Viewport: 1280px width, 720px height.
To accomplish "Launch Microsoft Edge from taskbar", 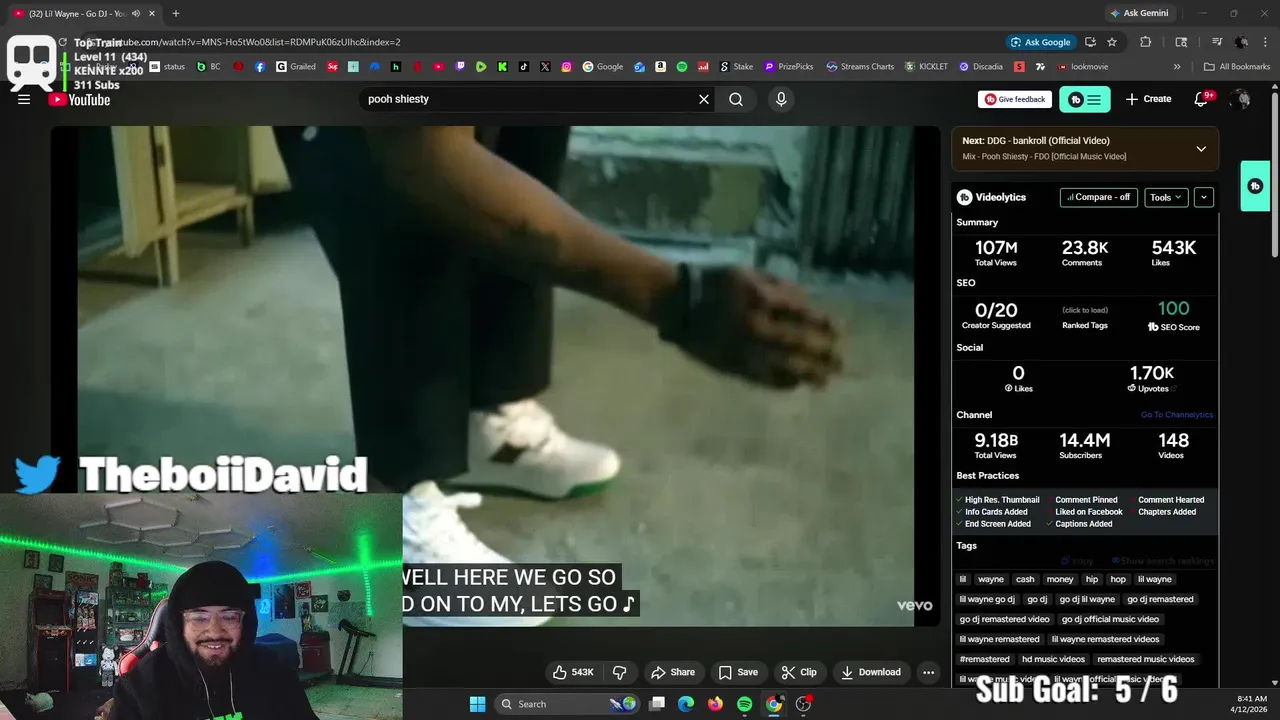I will pos(686,704).
